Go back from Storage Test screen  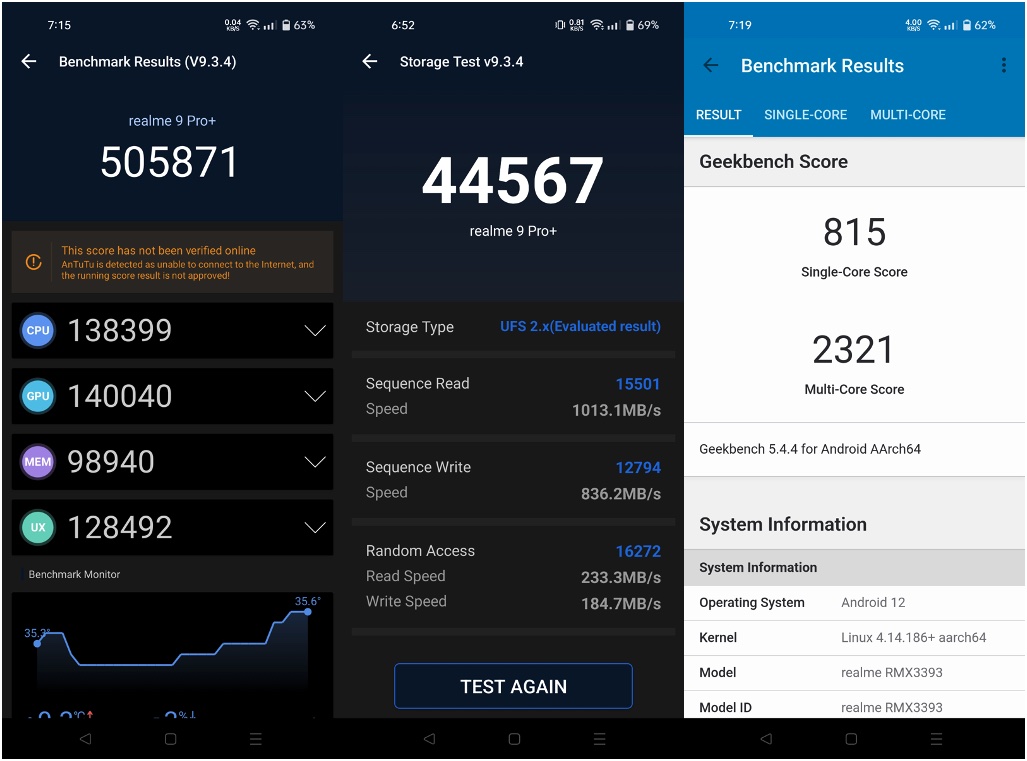point(370,62)
